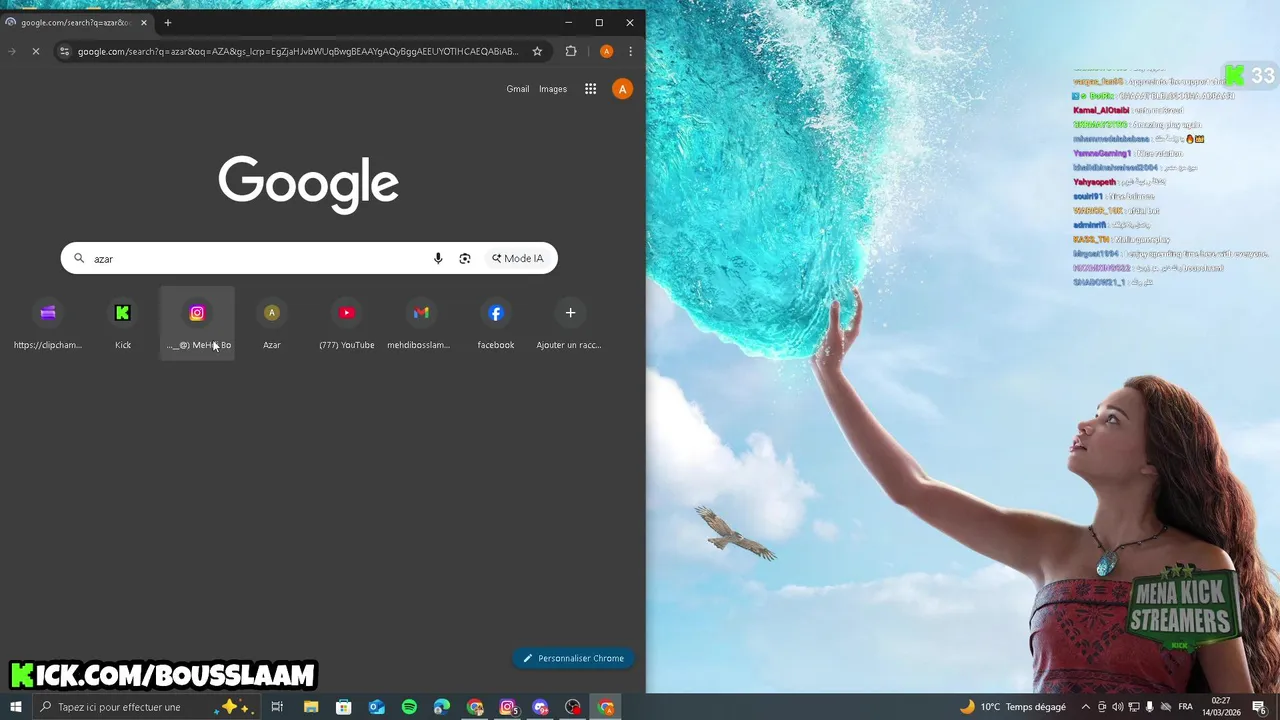The height and width of the screenshot is (720, 1280).
Task: Search by image with Lens icon
Action: pos(465,258)
